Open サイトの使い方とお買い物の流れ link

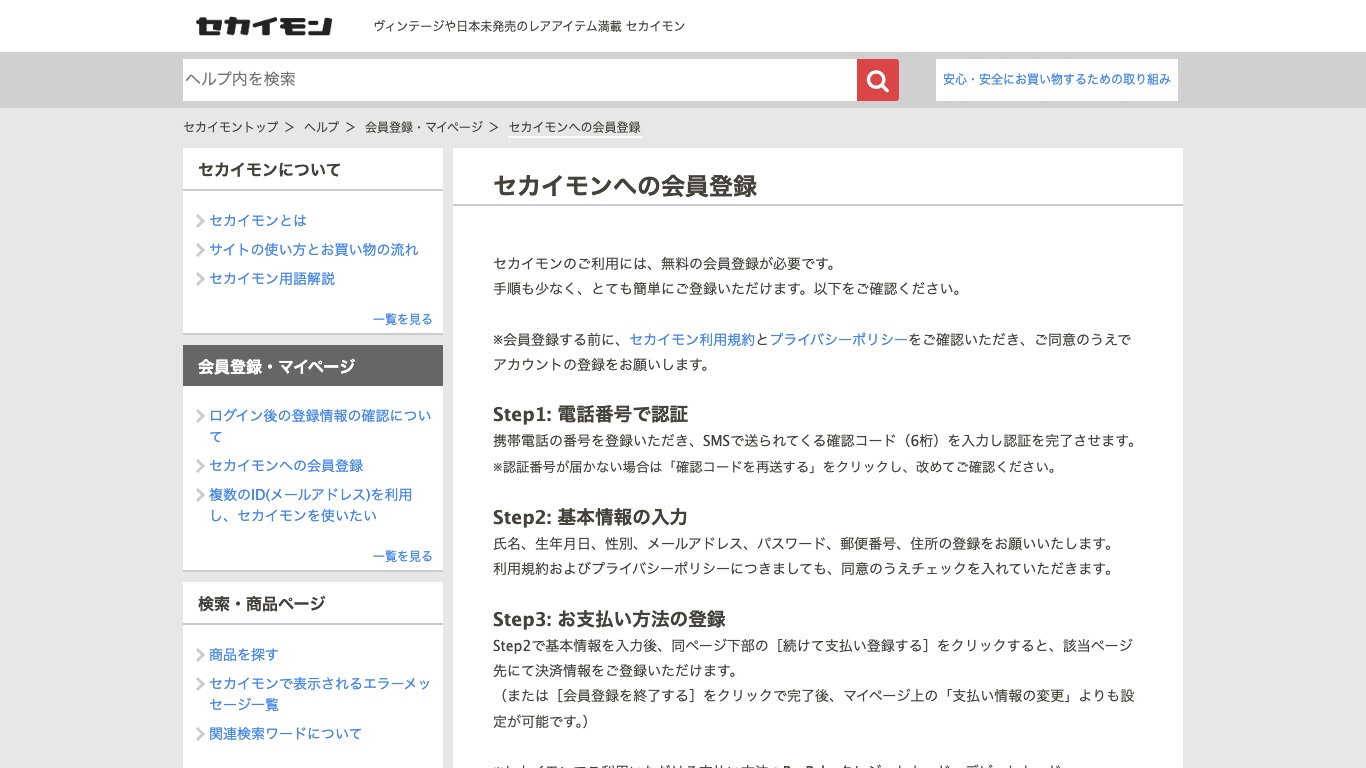[x=314, y=250]
